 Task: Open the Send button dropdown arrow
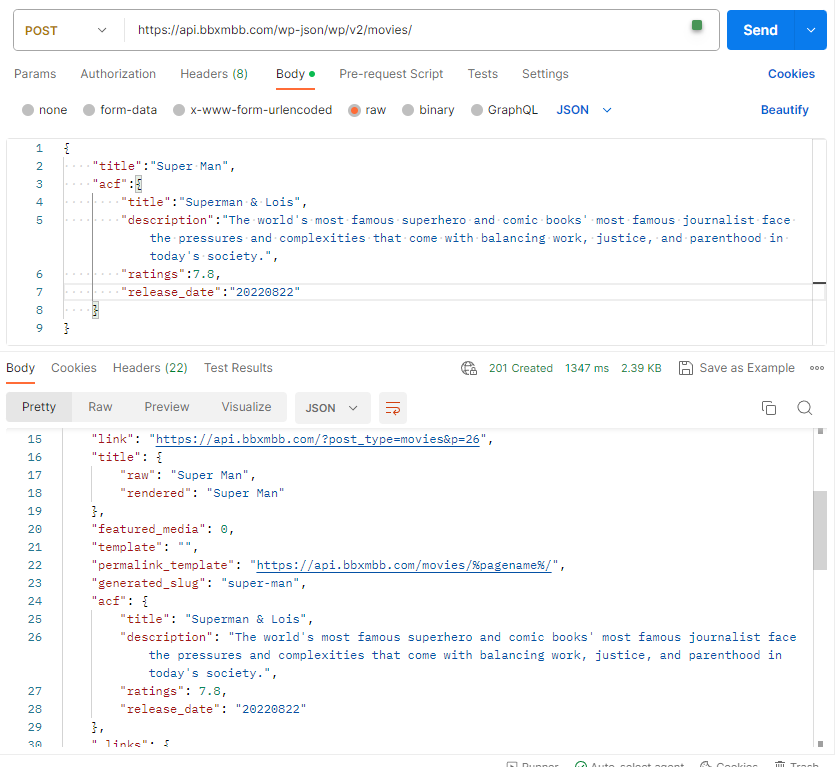(x=810, y=30)
